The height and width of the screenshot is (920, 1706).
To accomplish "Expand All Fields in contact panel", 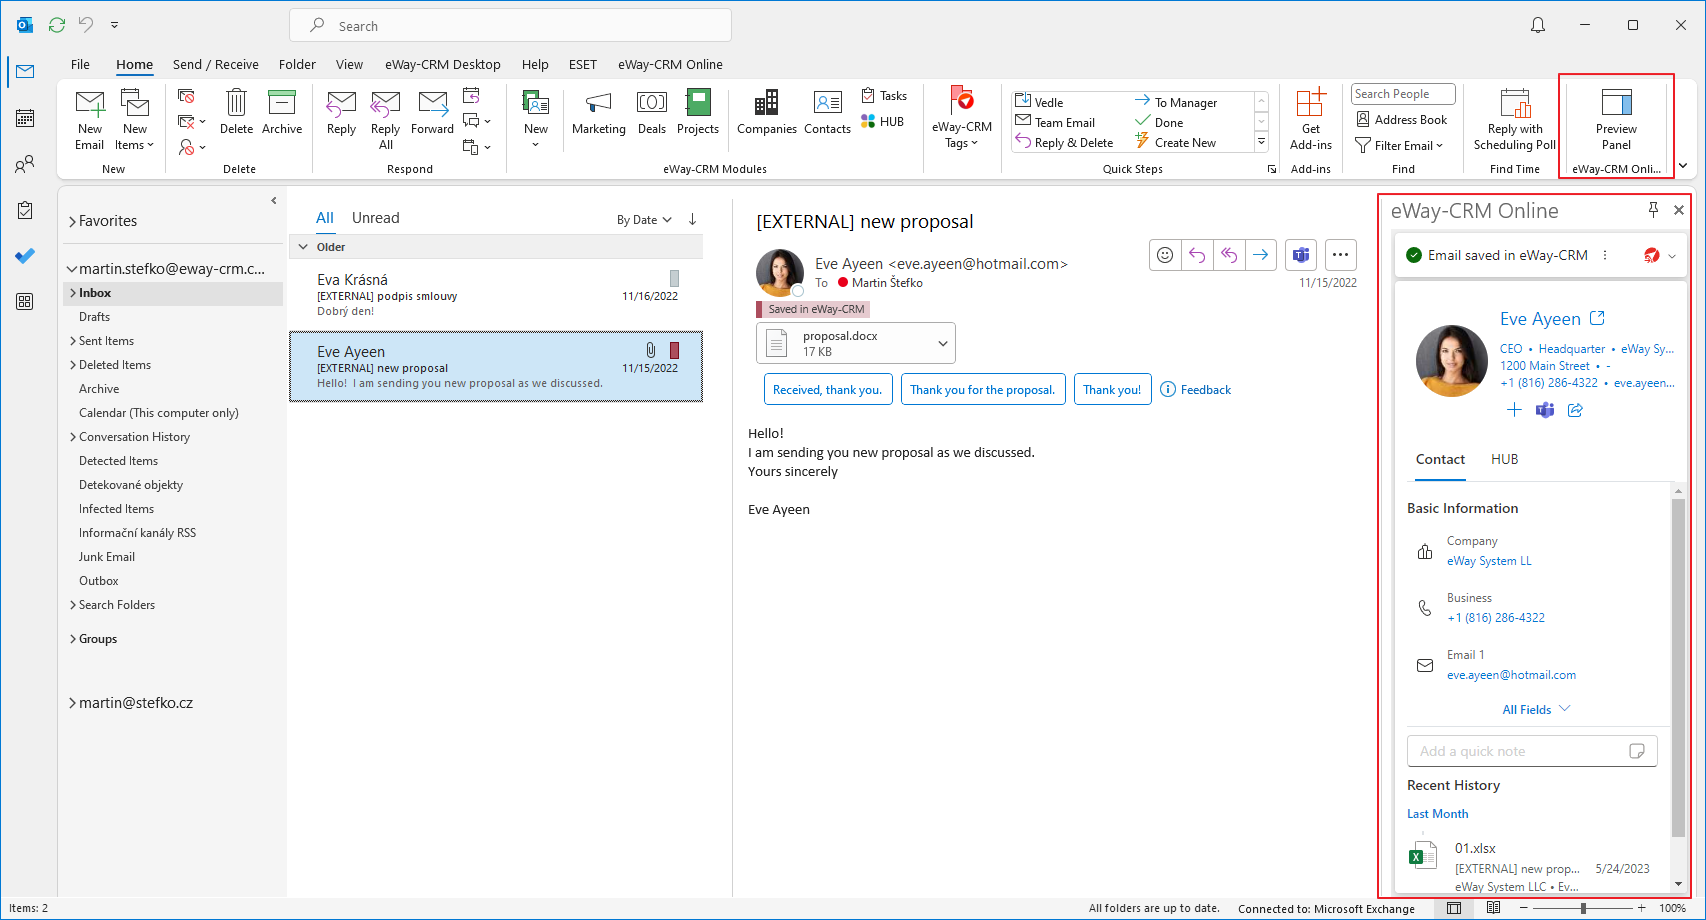I will (x=1536, y=709).
